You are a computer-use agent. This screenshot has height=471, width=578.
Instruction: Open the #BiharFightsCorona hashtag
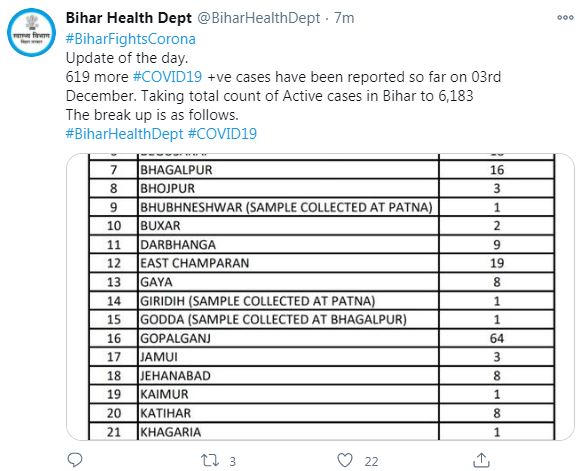point(130,39)
